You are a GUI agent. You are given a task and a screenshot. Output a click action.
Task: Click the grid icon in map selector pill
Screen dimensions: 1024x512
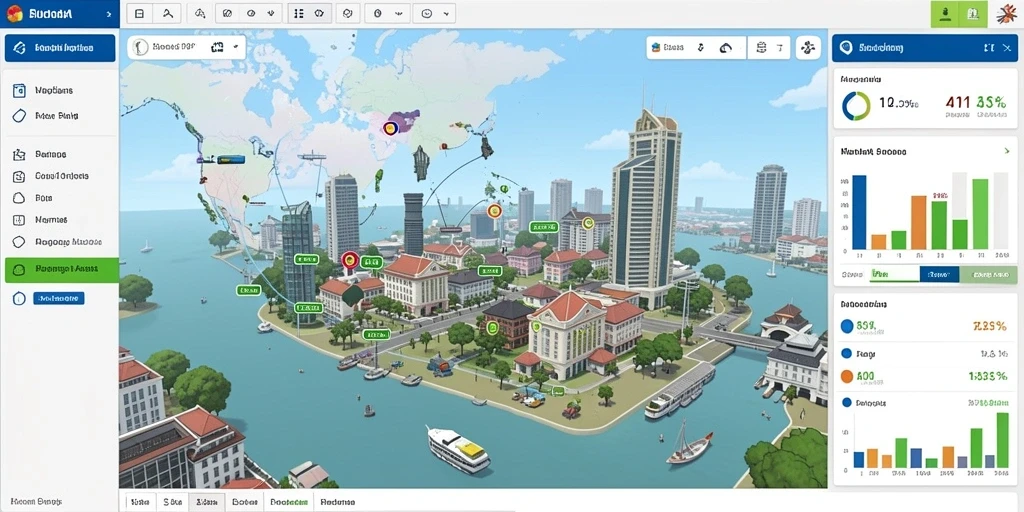coord(217,46)
